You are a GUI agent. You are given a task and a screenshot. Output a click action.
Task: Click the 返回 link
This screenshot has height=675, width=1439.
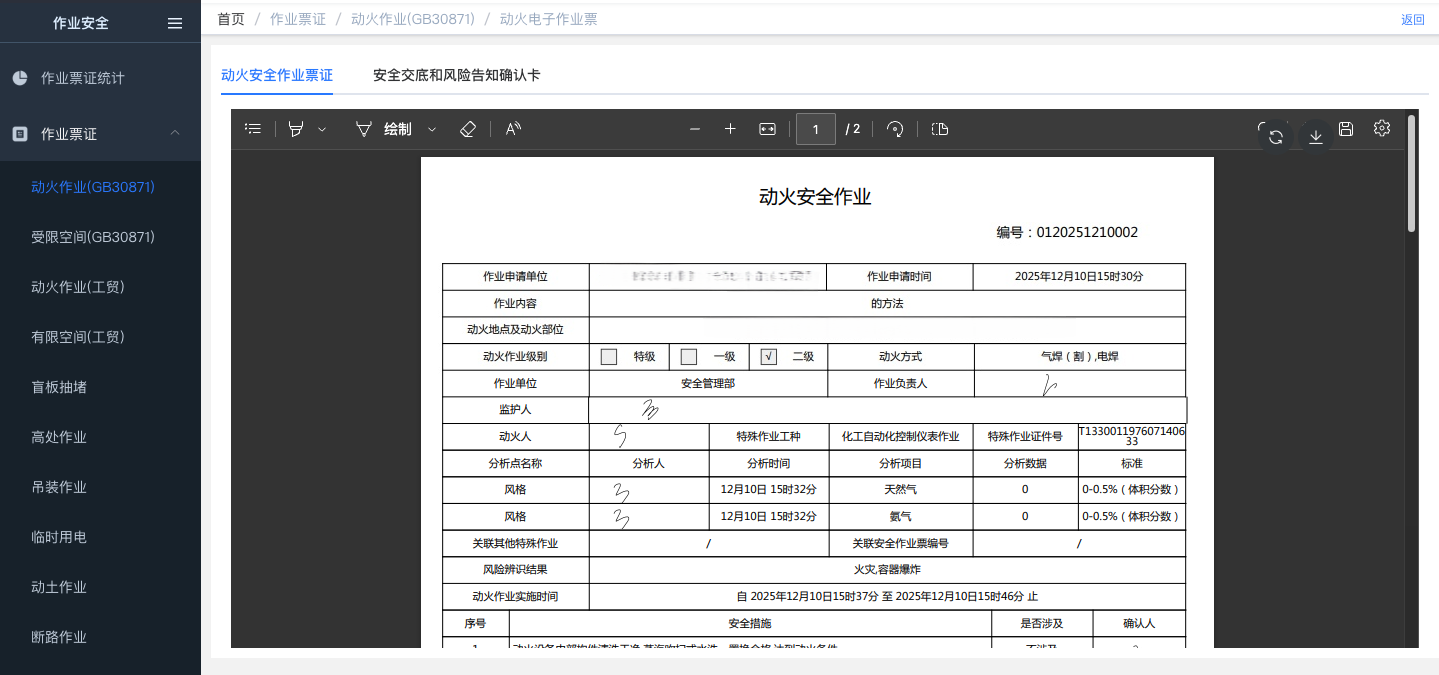(x=1412, y=19)
